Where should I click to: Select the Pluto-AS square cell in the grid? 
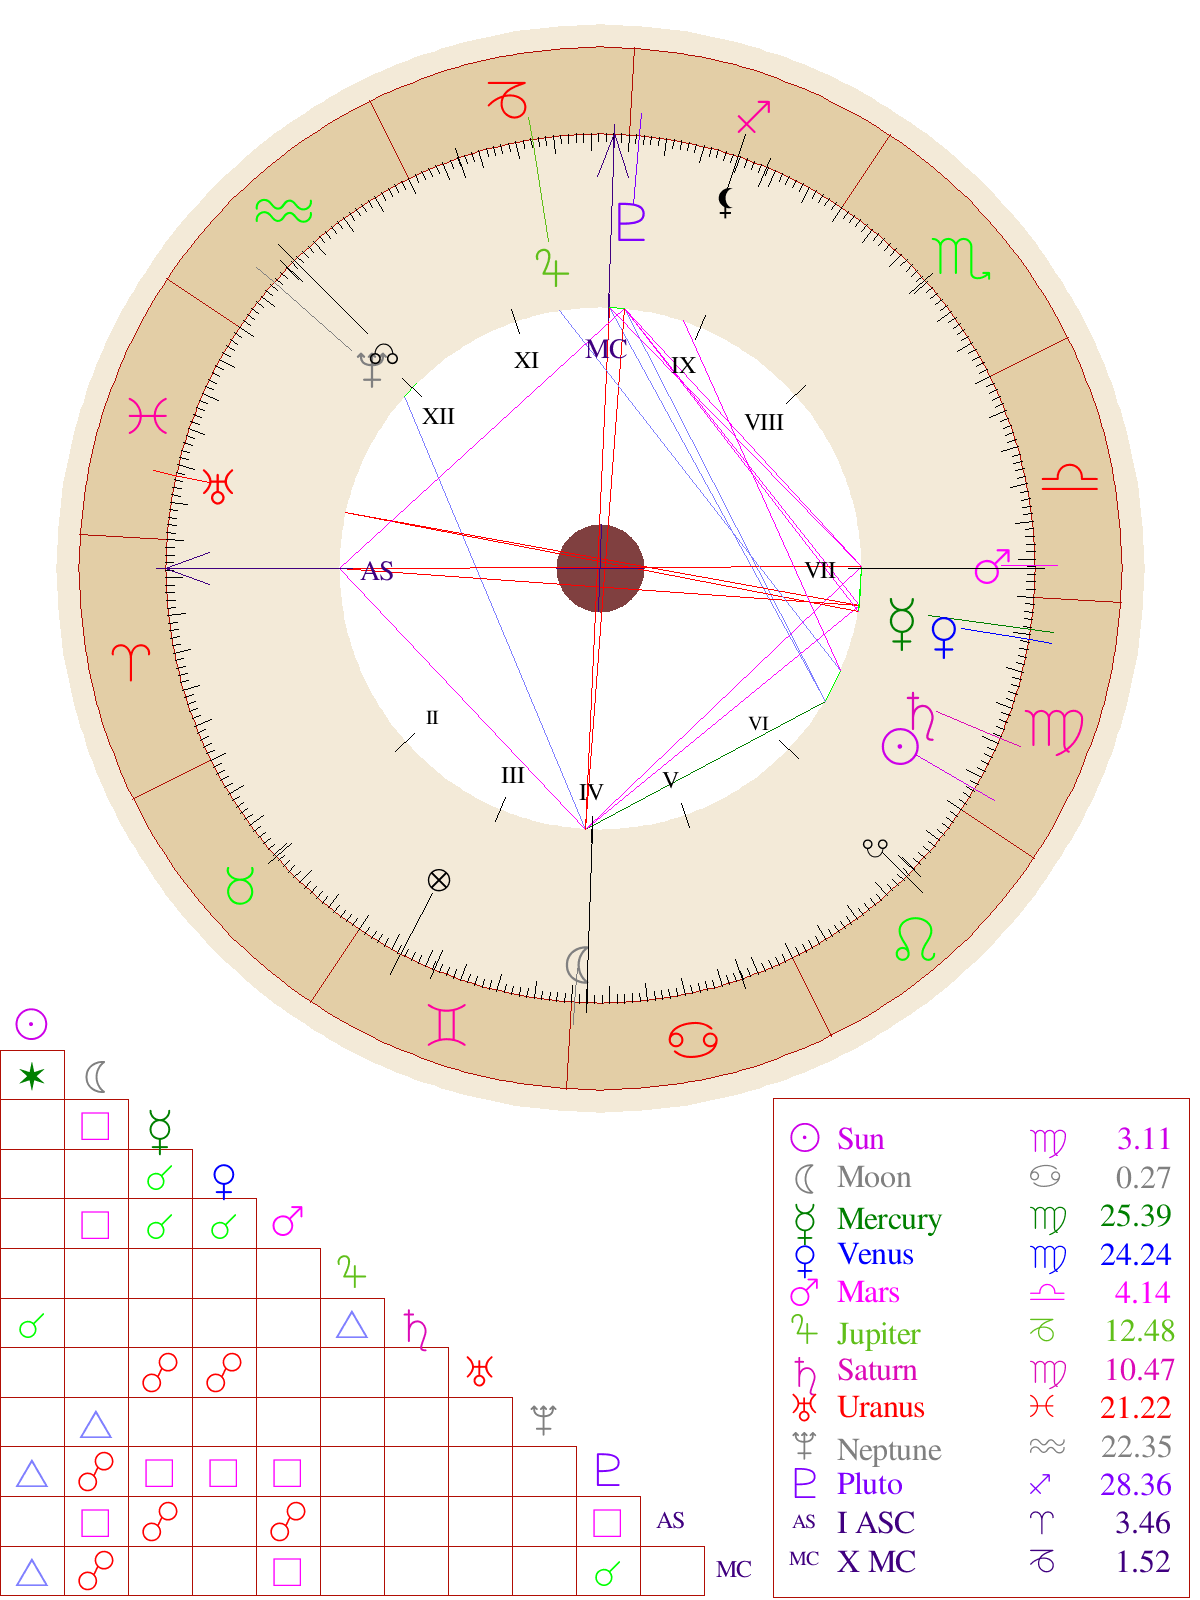pos(608,1522)
